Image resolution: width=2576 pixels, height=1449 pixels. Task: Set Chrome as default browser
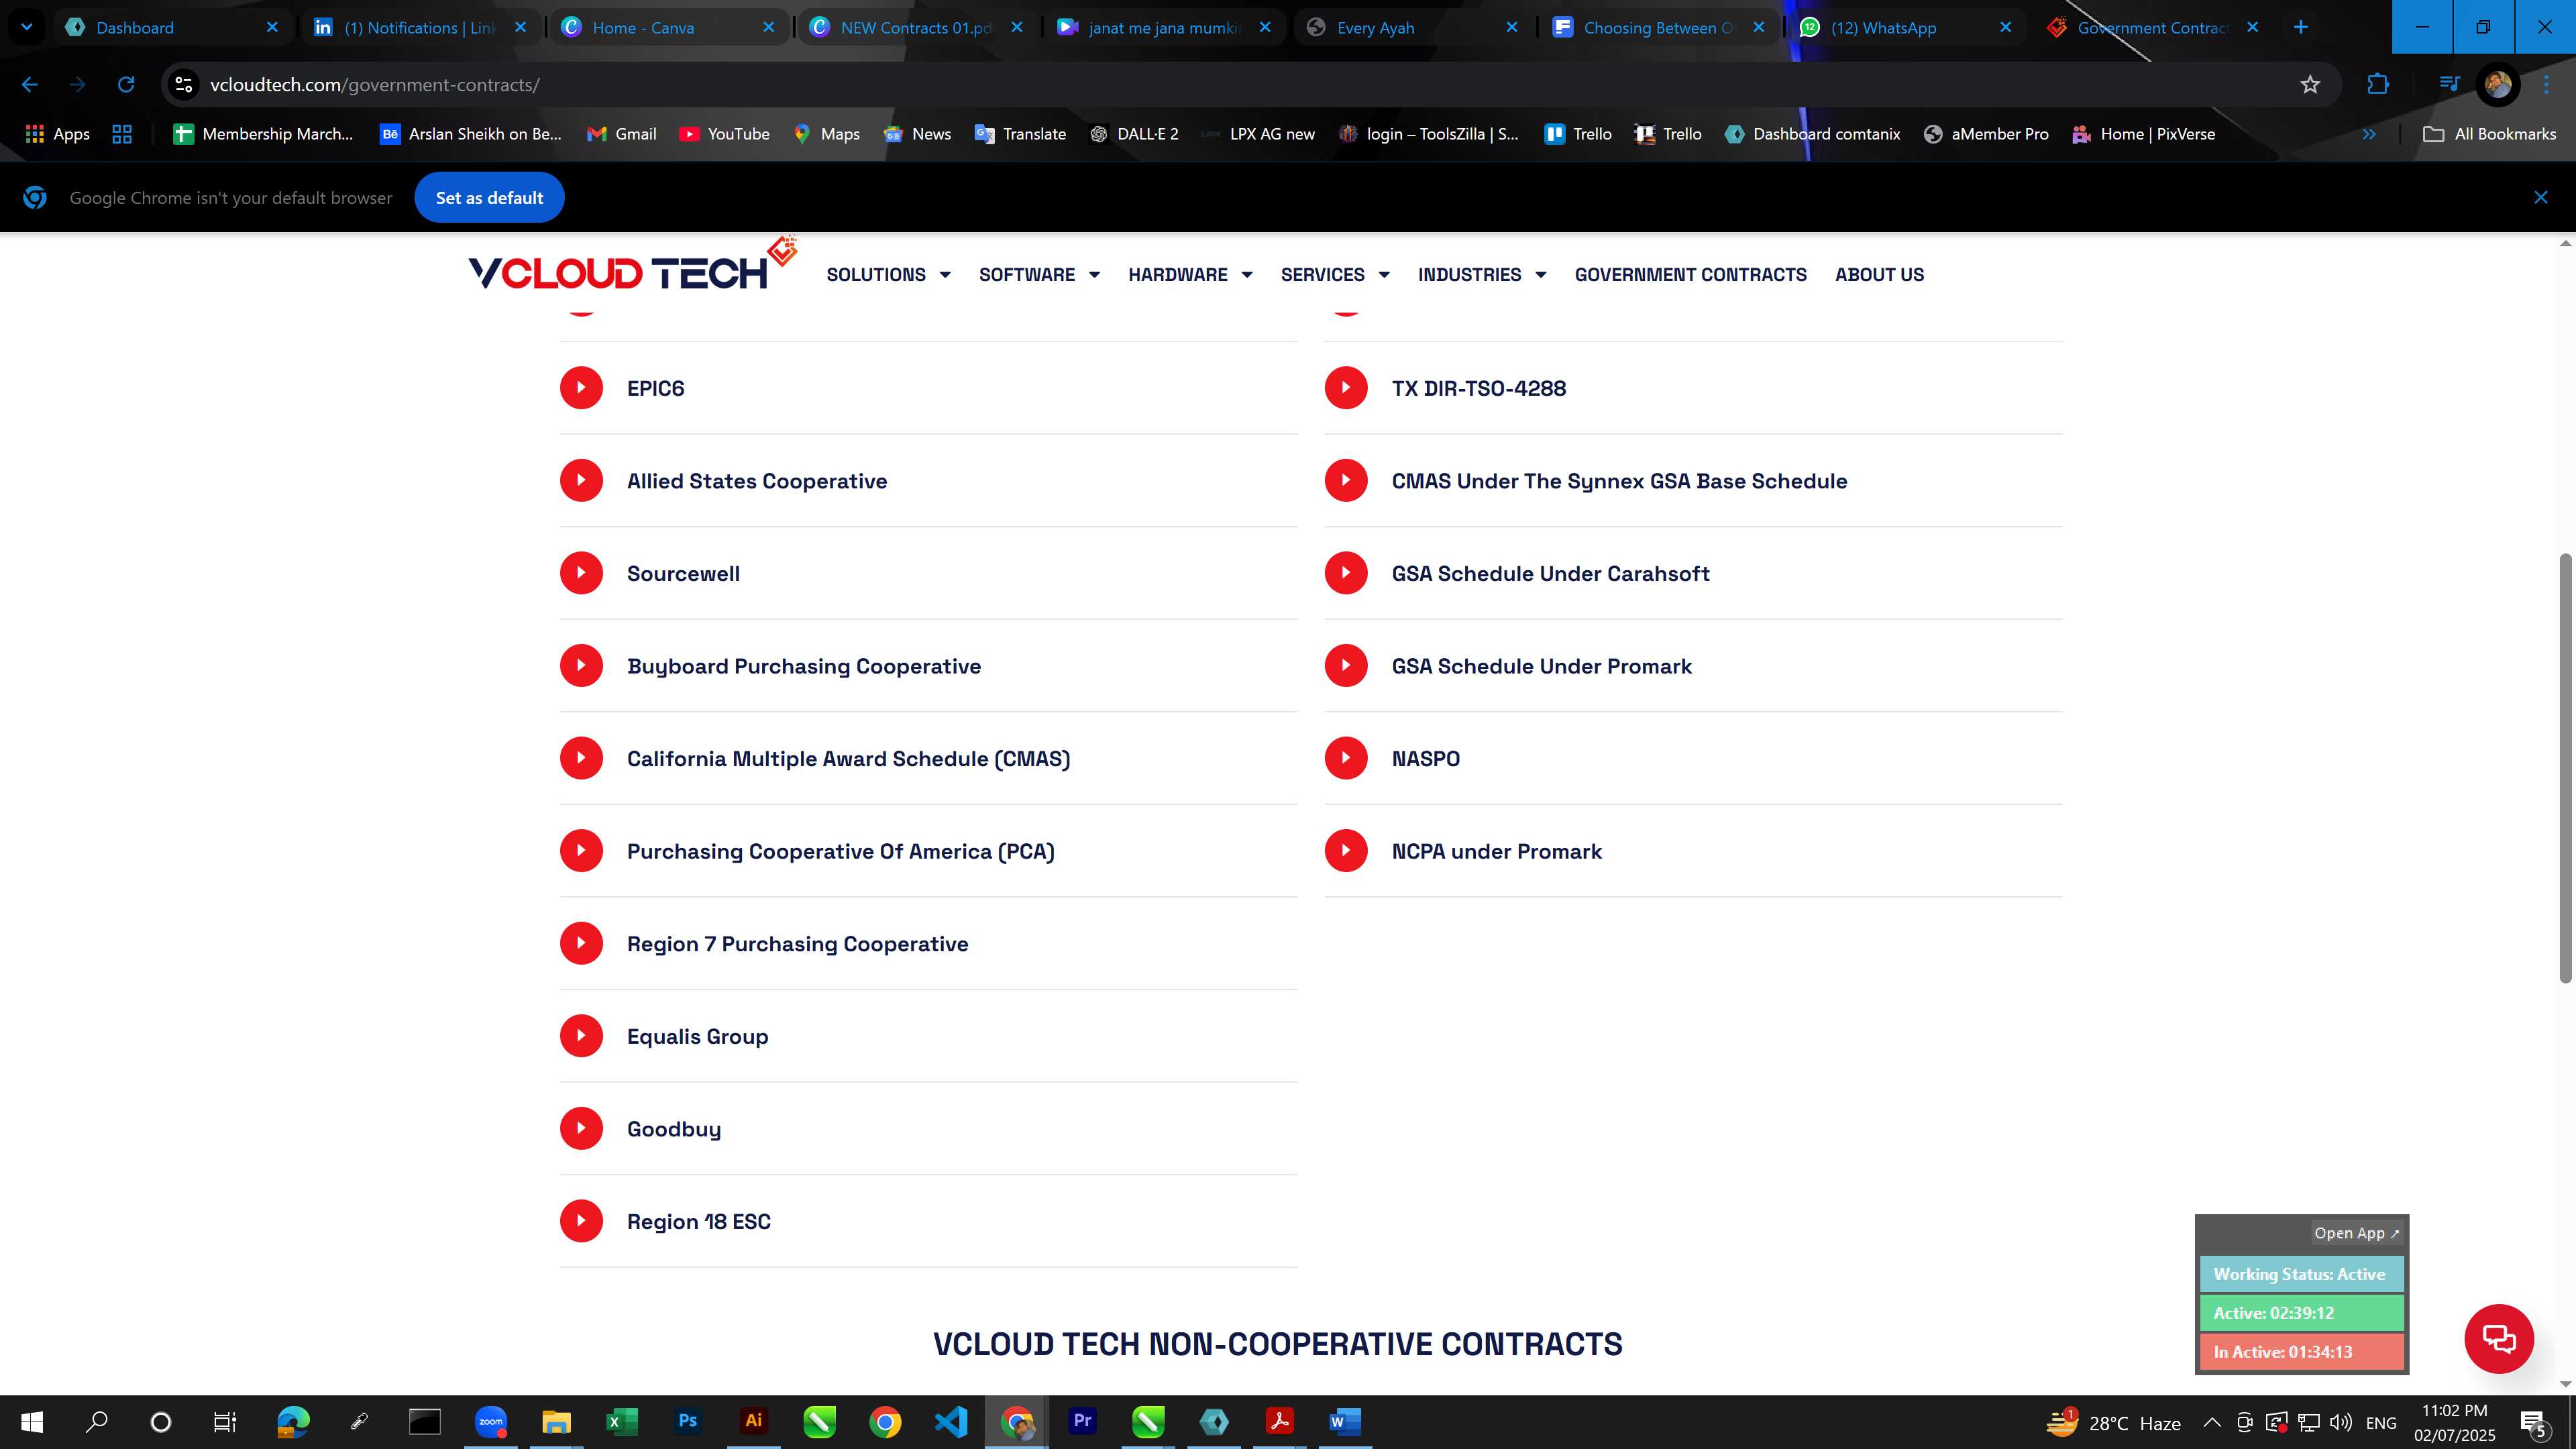[x=489, y=198]
